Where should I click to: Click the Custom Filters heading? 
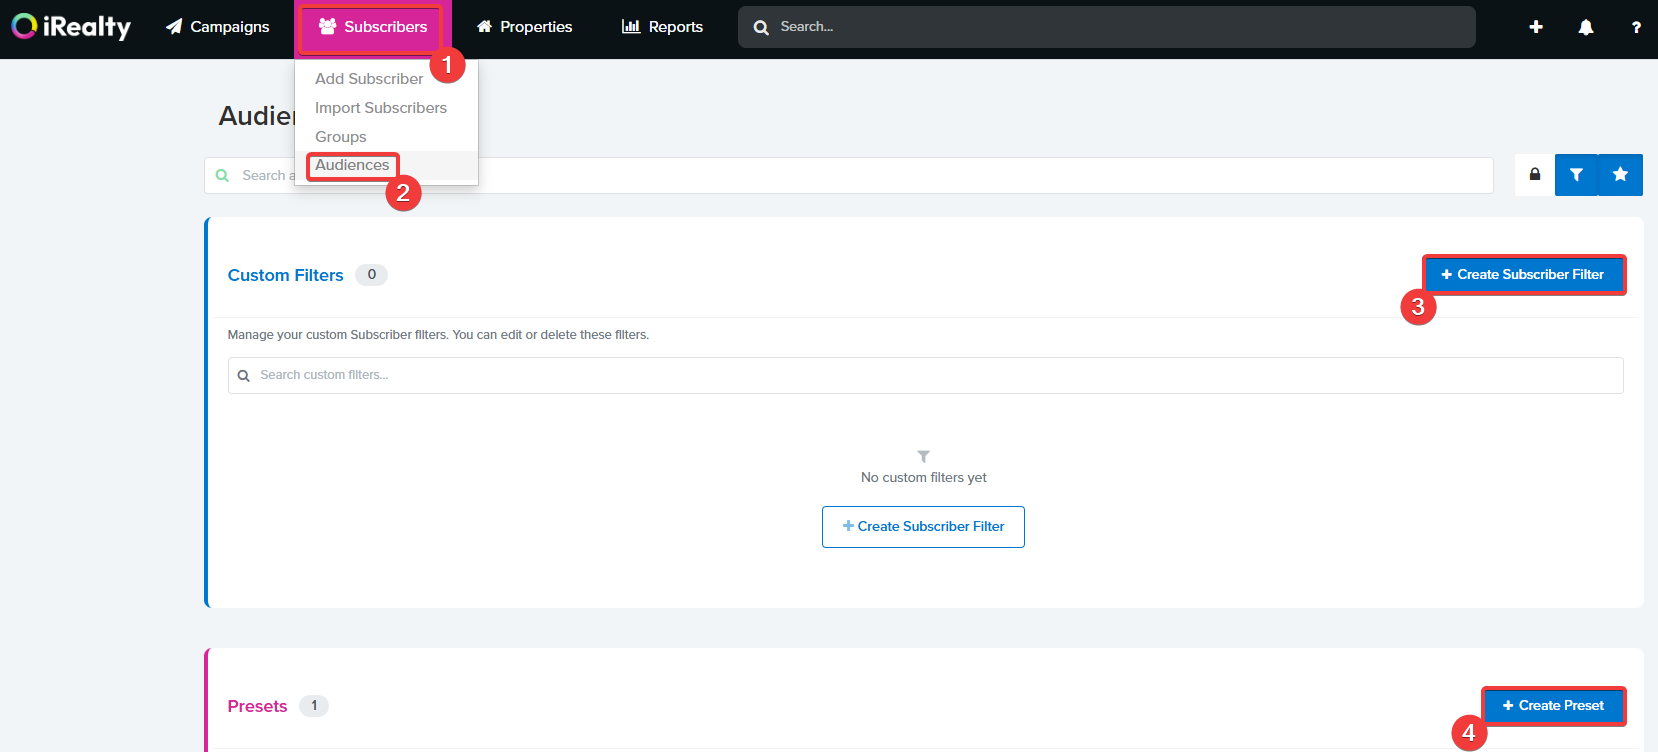click(x=285, y=275)
